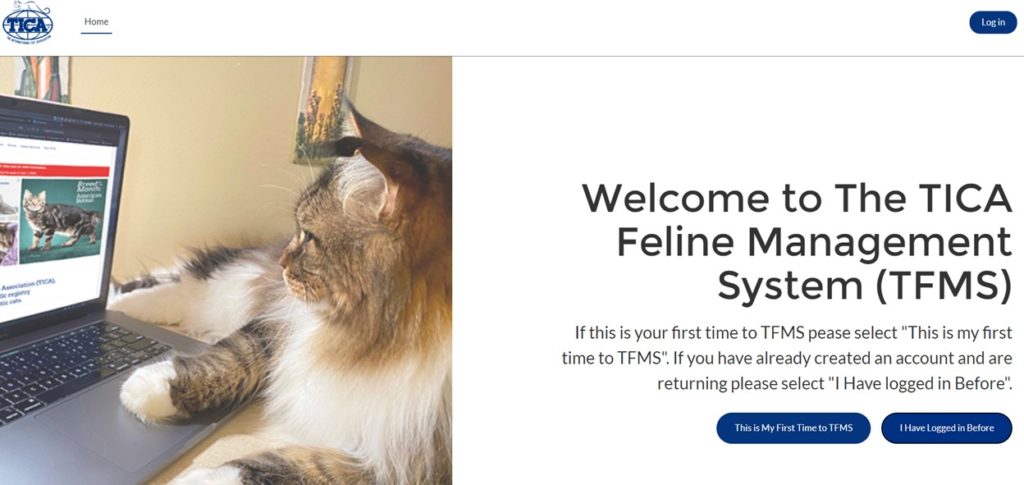Click the paragraph line starting If this is

tap(793, 332)
